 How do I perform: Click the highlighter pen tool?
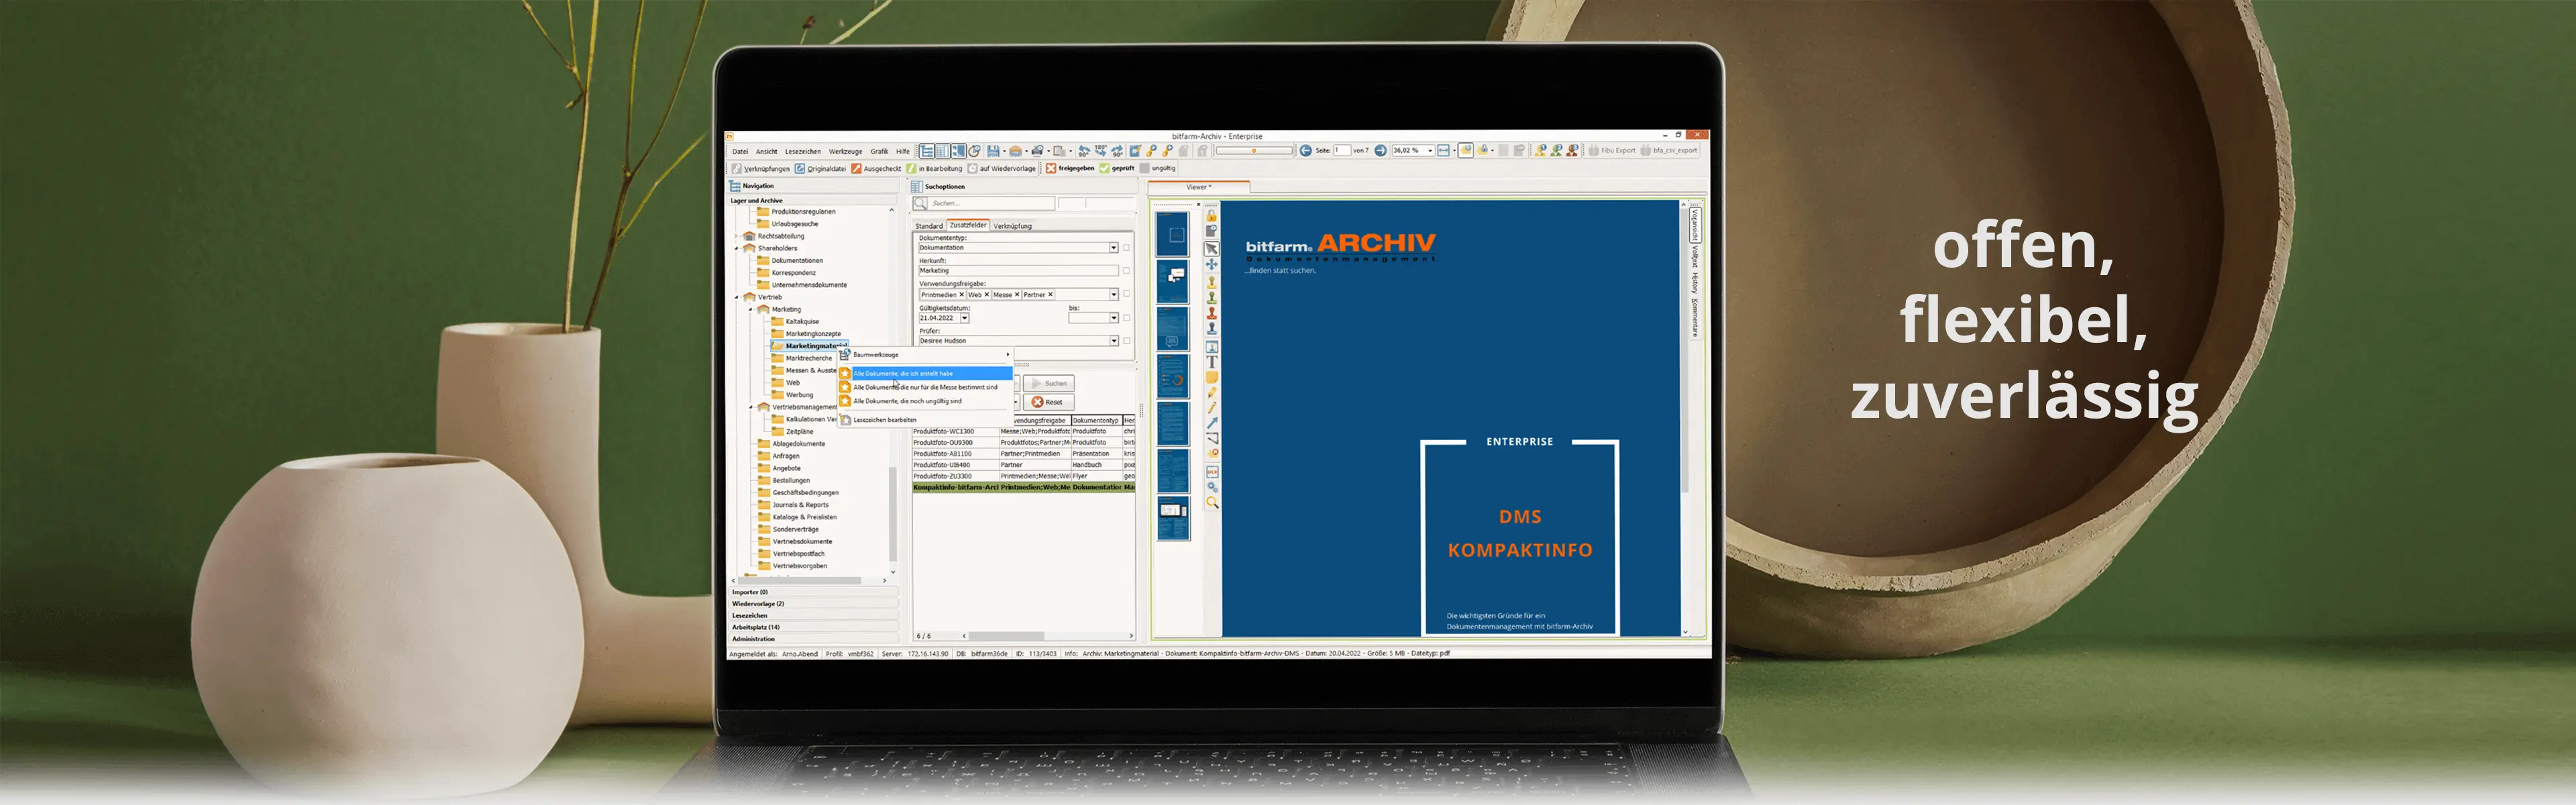[x=1212, y=393]
